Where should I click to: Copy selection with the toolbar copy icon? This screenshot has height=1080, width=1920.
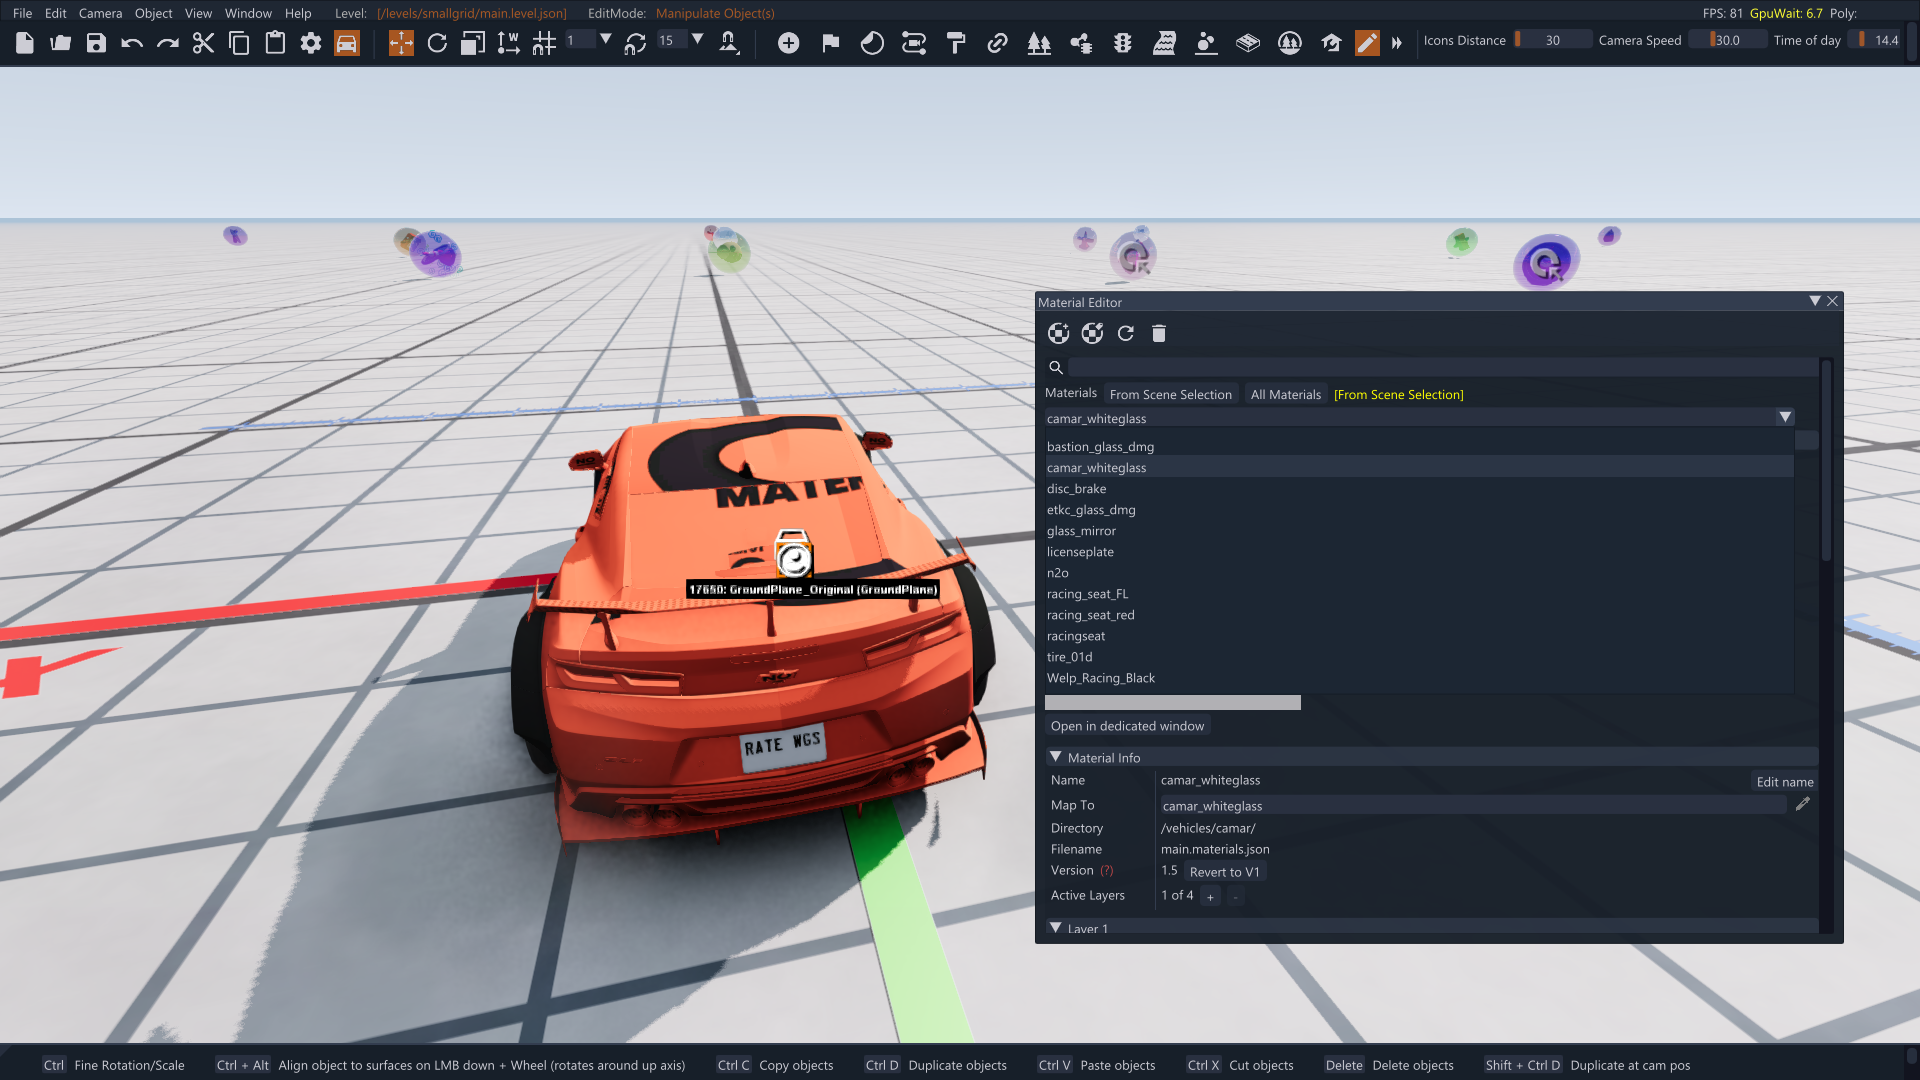(239, 43)
